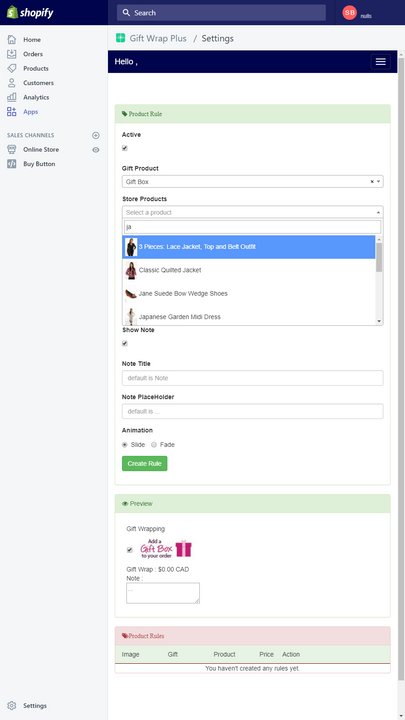Open the Buy Button channel icon
This screenshot has height=720, width=405.
pyautogui.click(x=11, y=164)
